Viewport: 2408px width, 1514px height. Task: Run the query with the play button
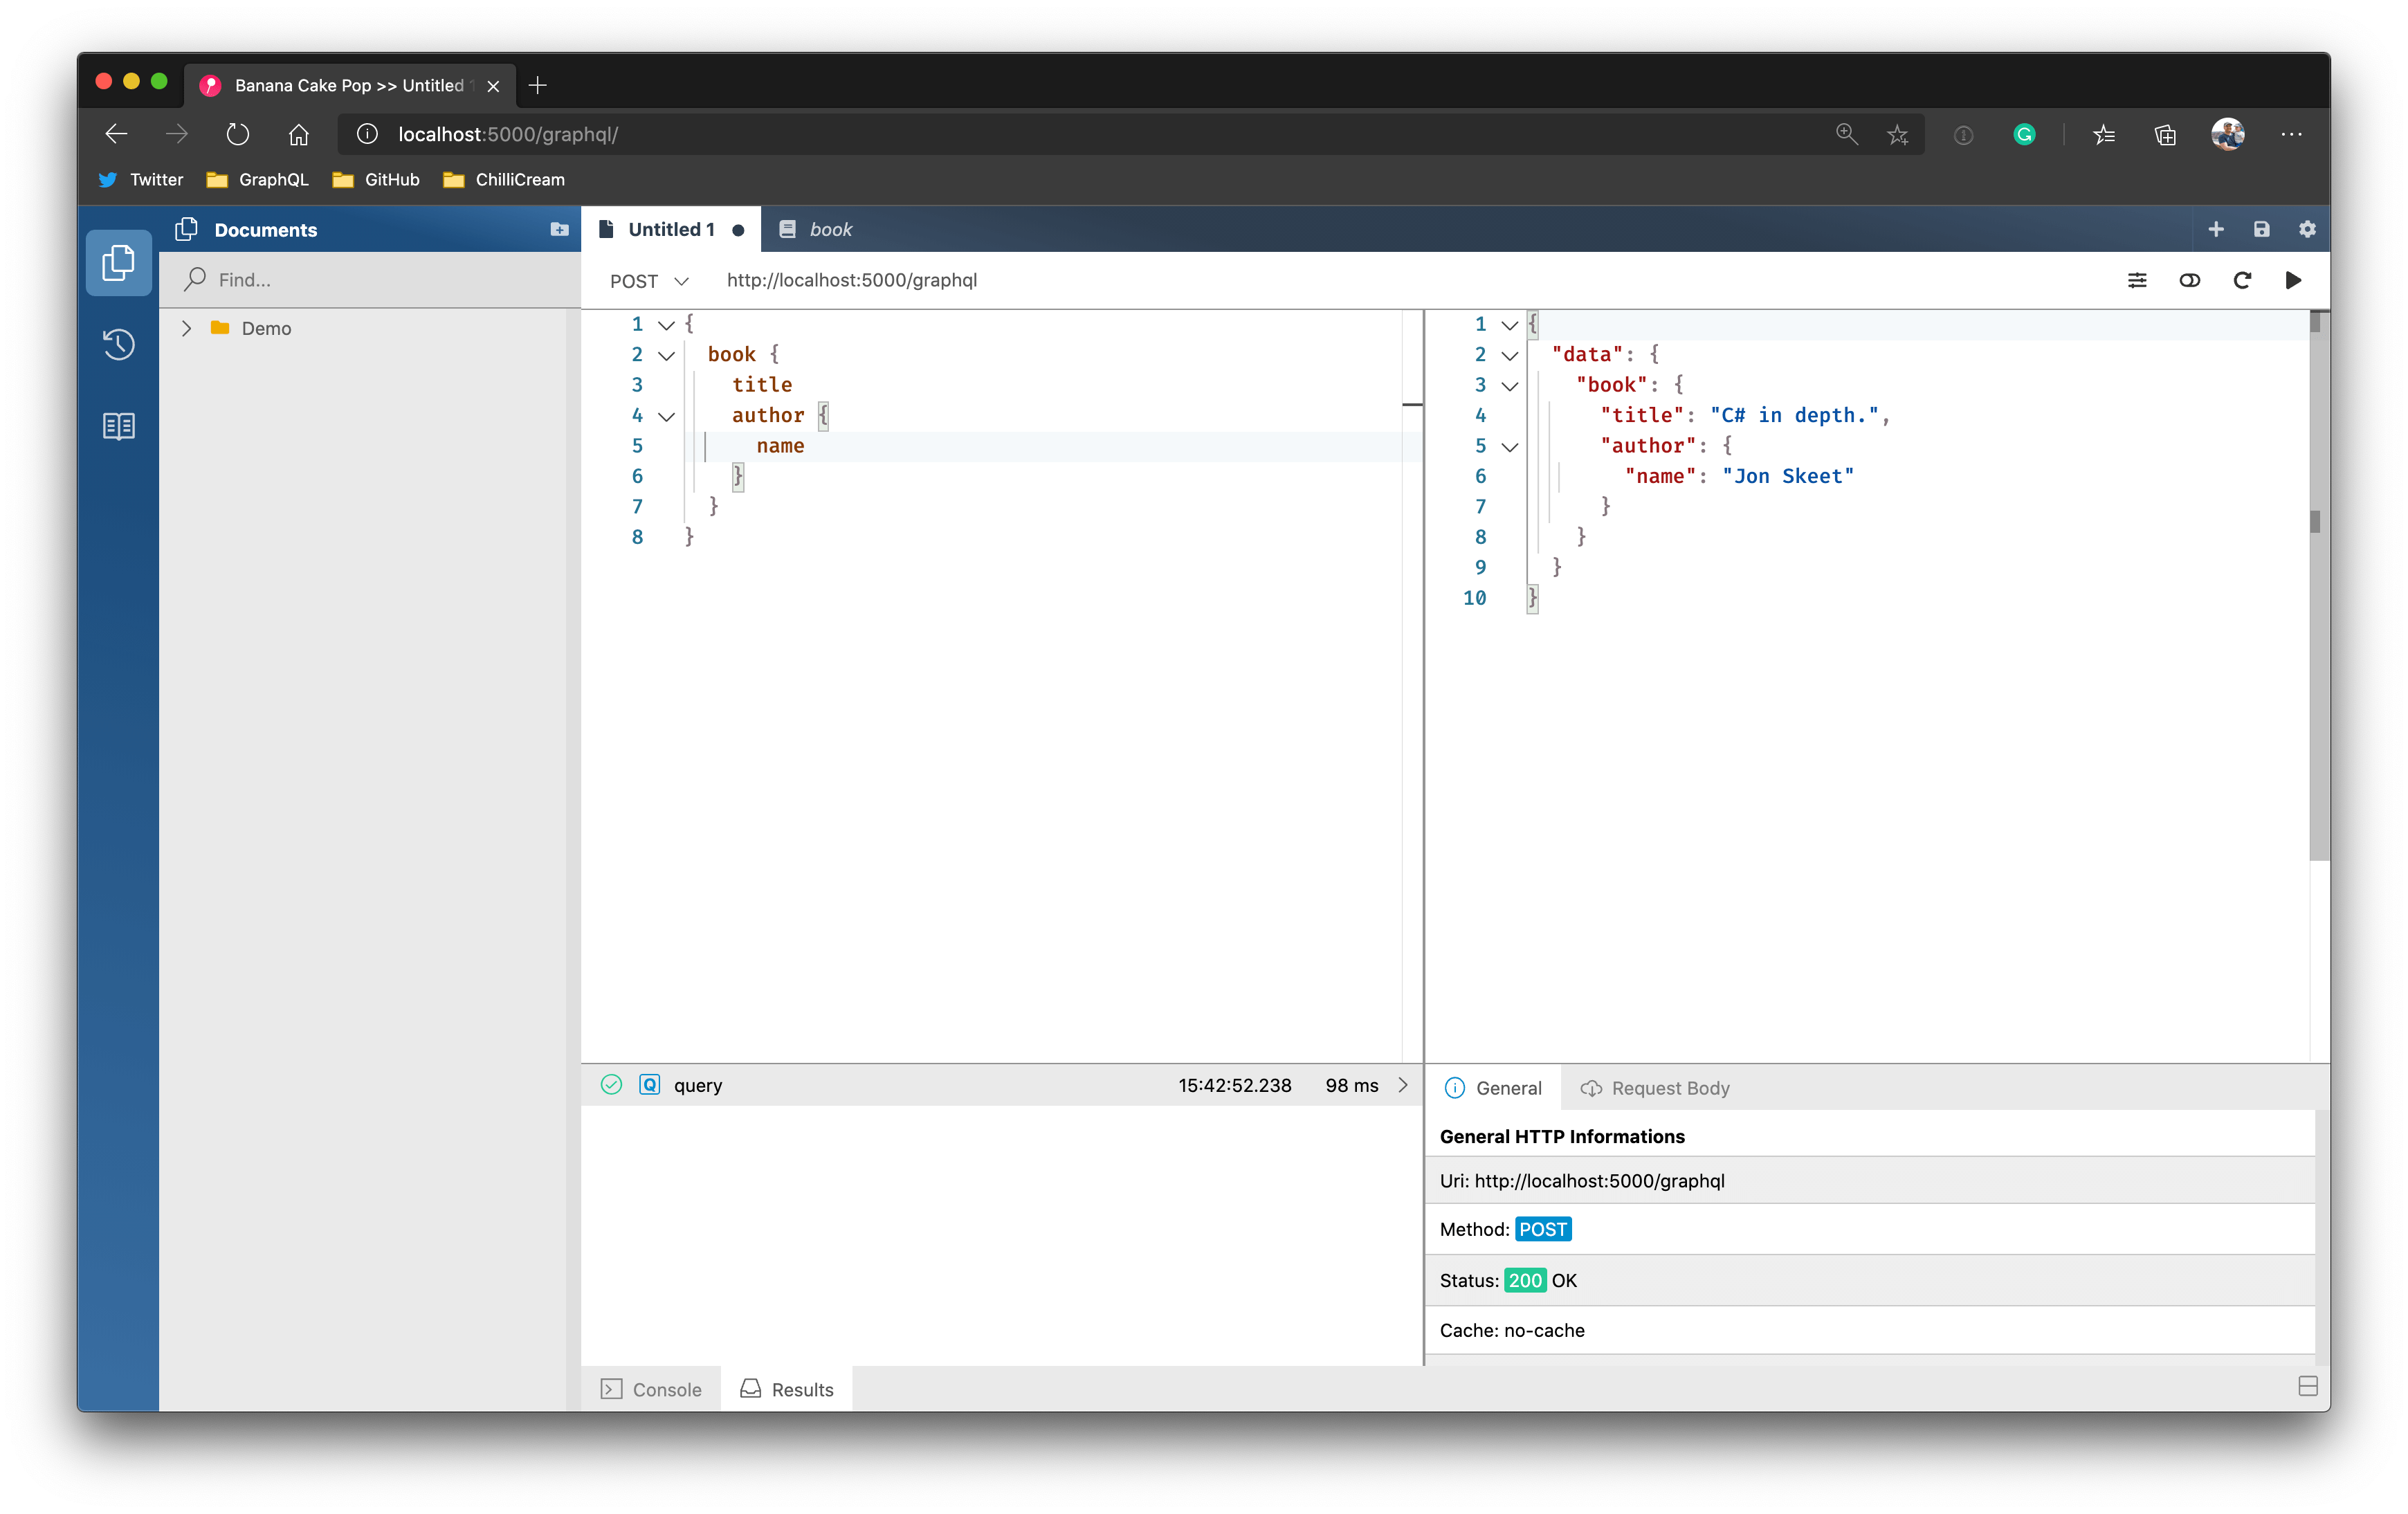2293,280
